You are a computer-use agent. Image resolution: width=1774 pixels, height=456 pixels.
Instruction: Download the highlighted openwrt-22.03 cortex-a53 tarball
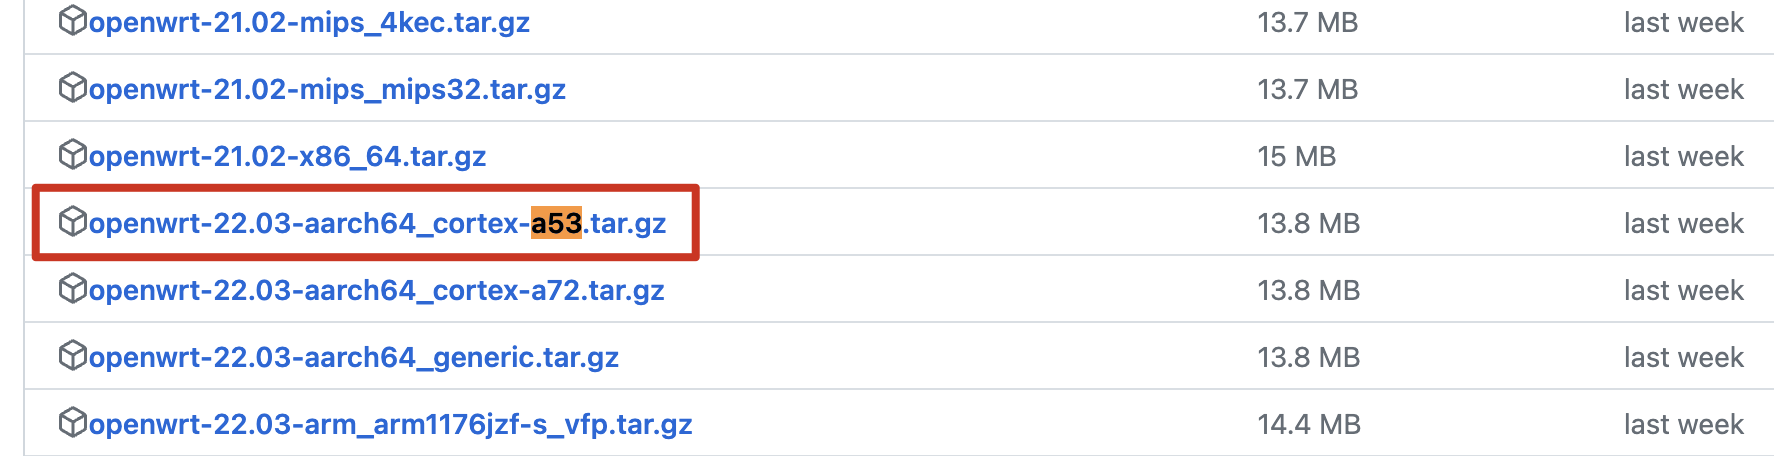click(x=377, y=223)
